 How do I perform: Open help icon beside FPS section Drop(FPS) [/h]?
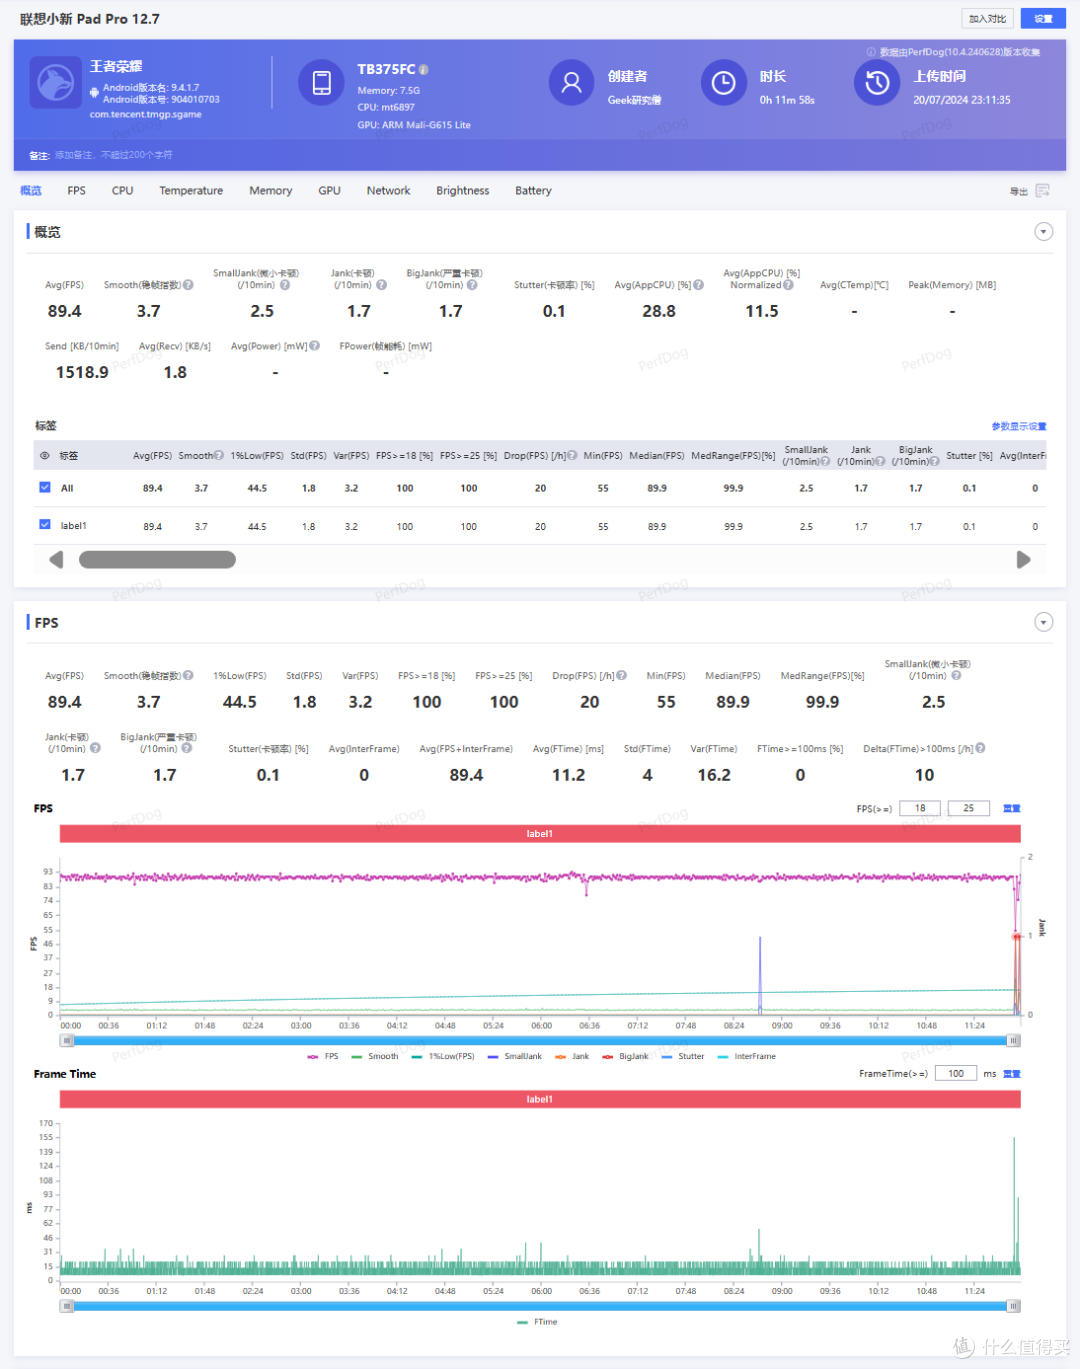coord(622,676)
